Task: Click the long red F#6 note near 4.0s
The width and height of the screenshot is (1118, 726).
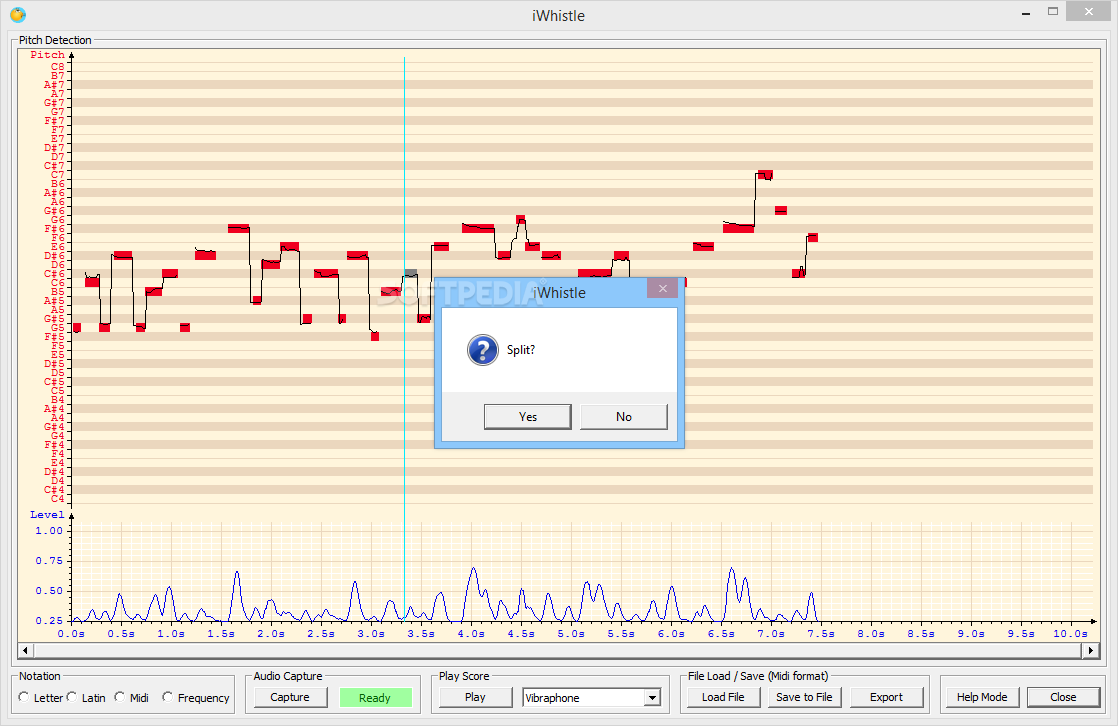Action: click(478, 228)
